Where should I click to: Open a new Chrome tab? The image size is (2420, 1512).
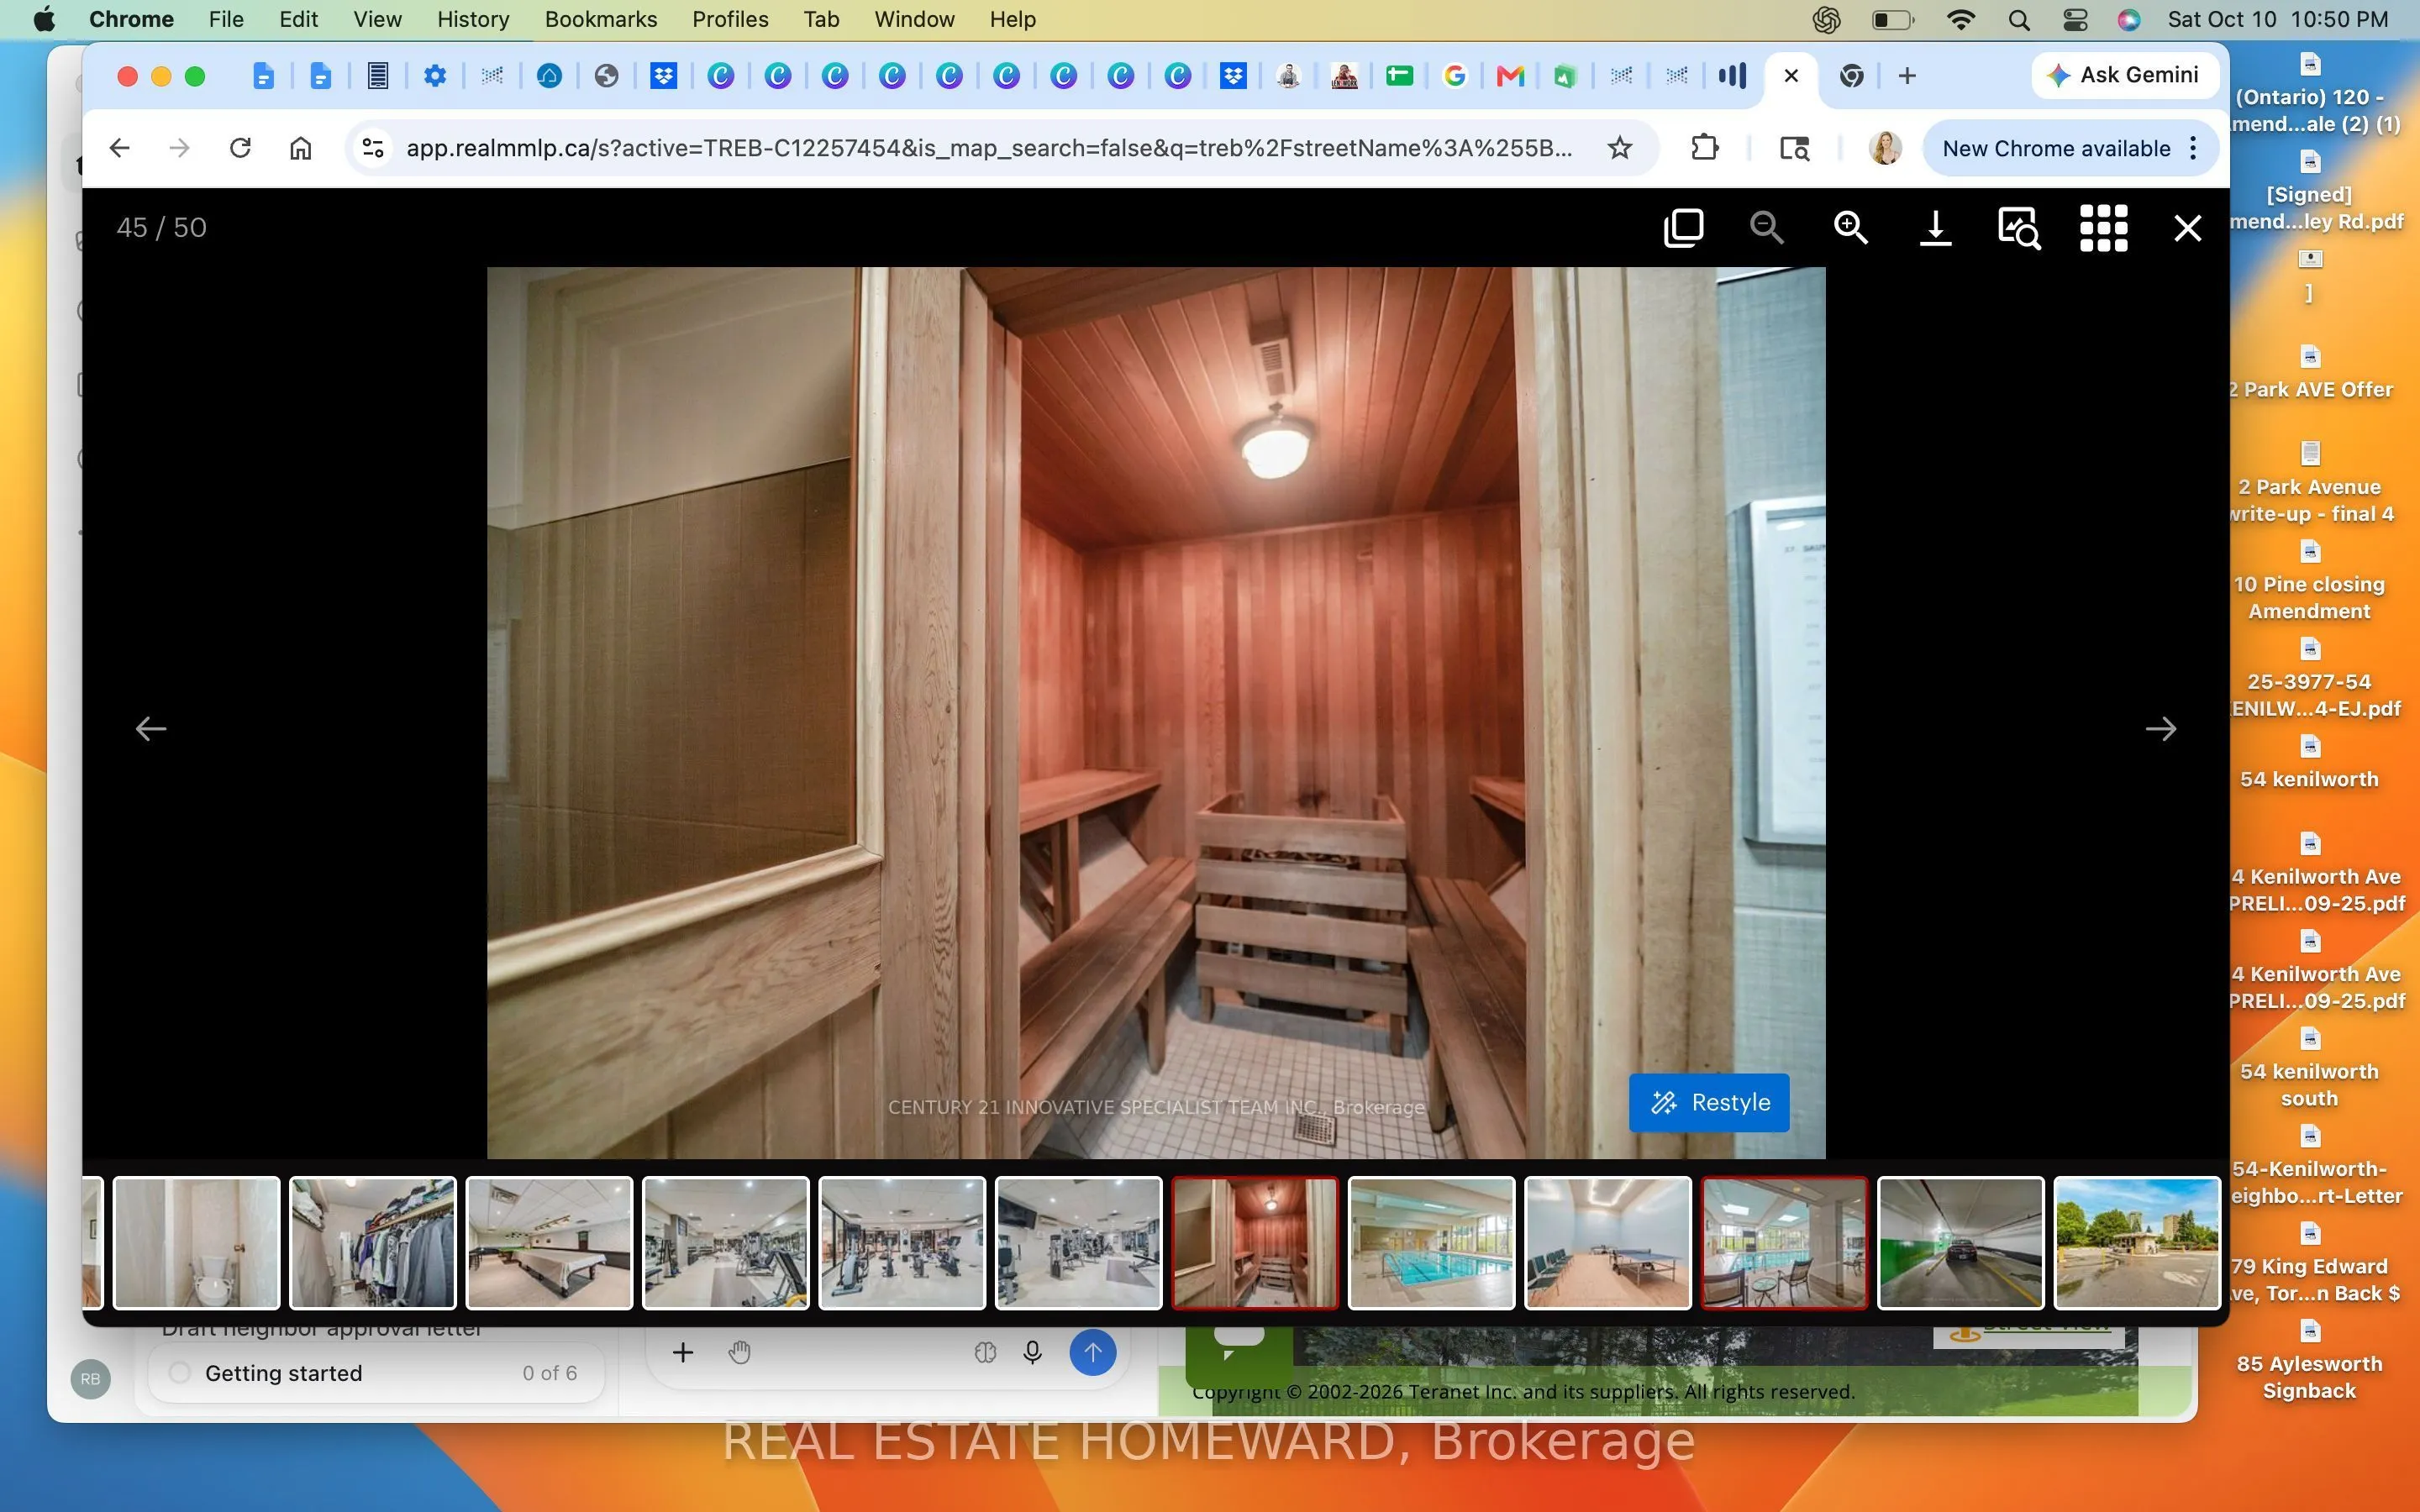[x=1907, y=76]
